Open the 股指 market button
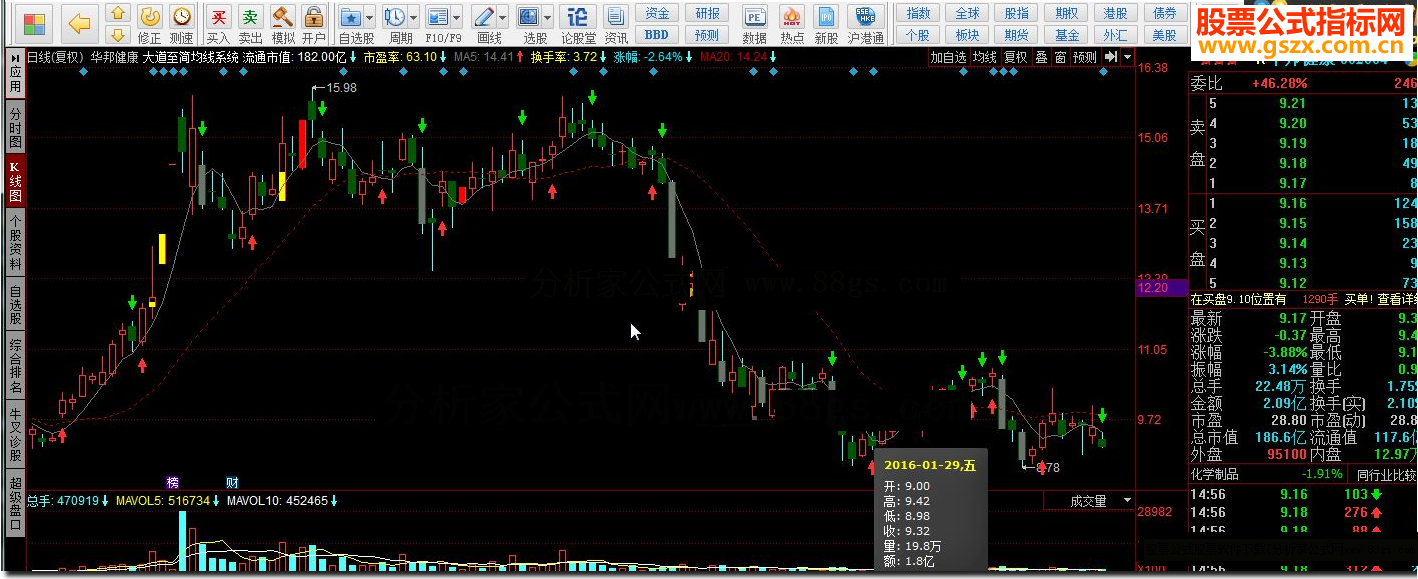The image size is (1418, 579). coord(1017,13)
